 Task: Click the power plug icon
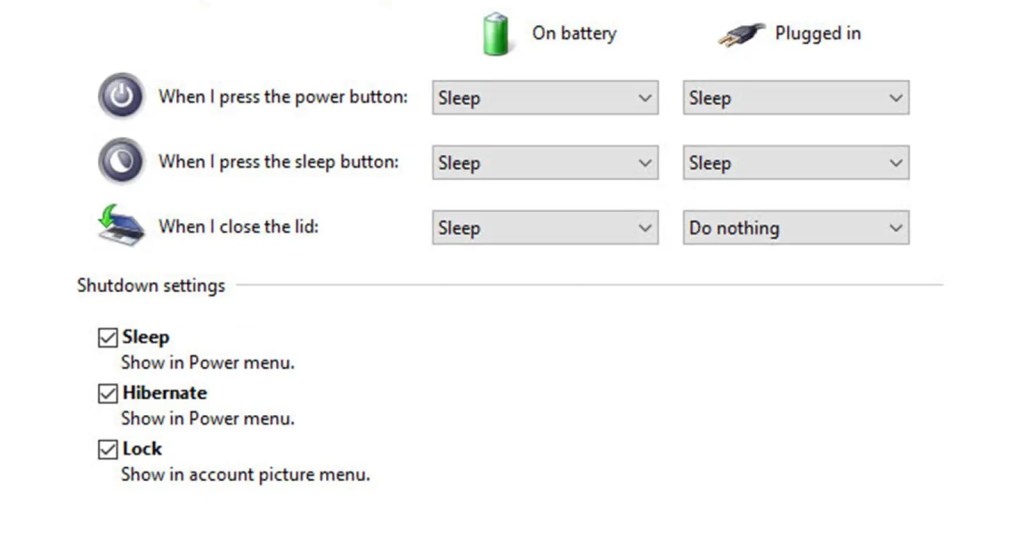pos(741,35)
